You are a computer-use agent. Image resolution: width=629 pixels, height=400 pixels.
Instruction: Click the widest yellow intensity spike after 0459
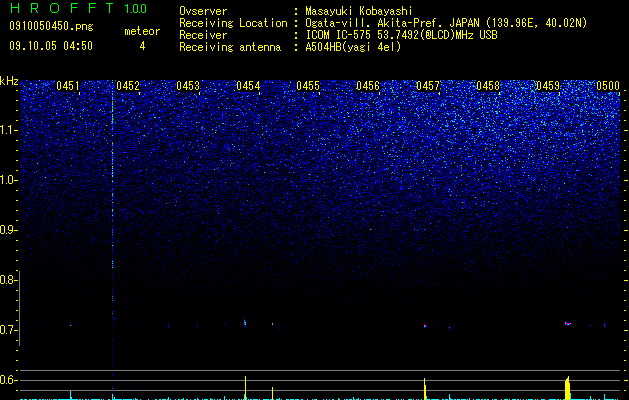[x=567, y=388]
